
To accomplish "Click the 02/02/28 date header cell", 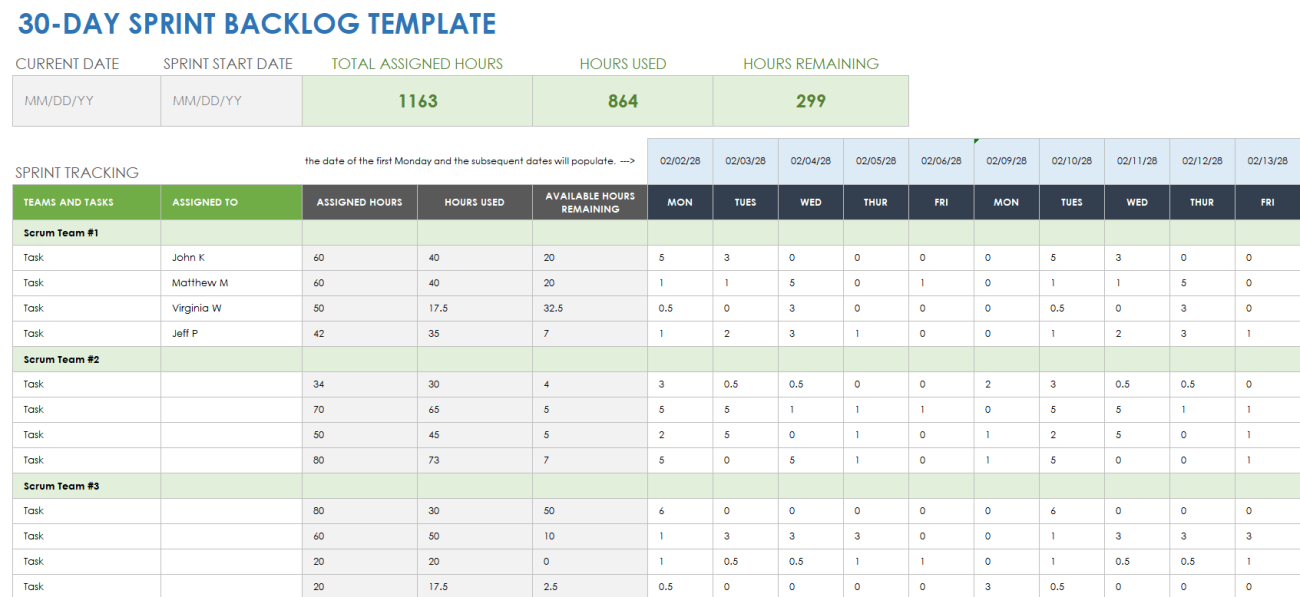I will tap(679, 160).
